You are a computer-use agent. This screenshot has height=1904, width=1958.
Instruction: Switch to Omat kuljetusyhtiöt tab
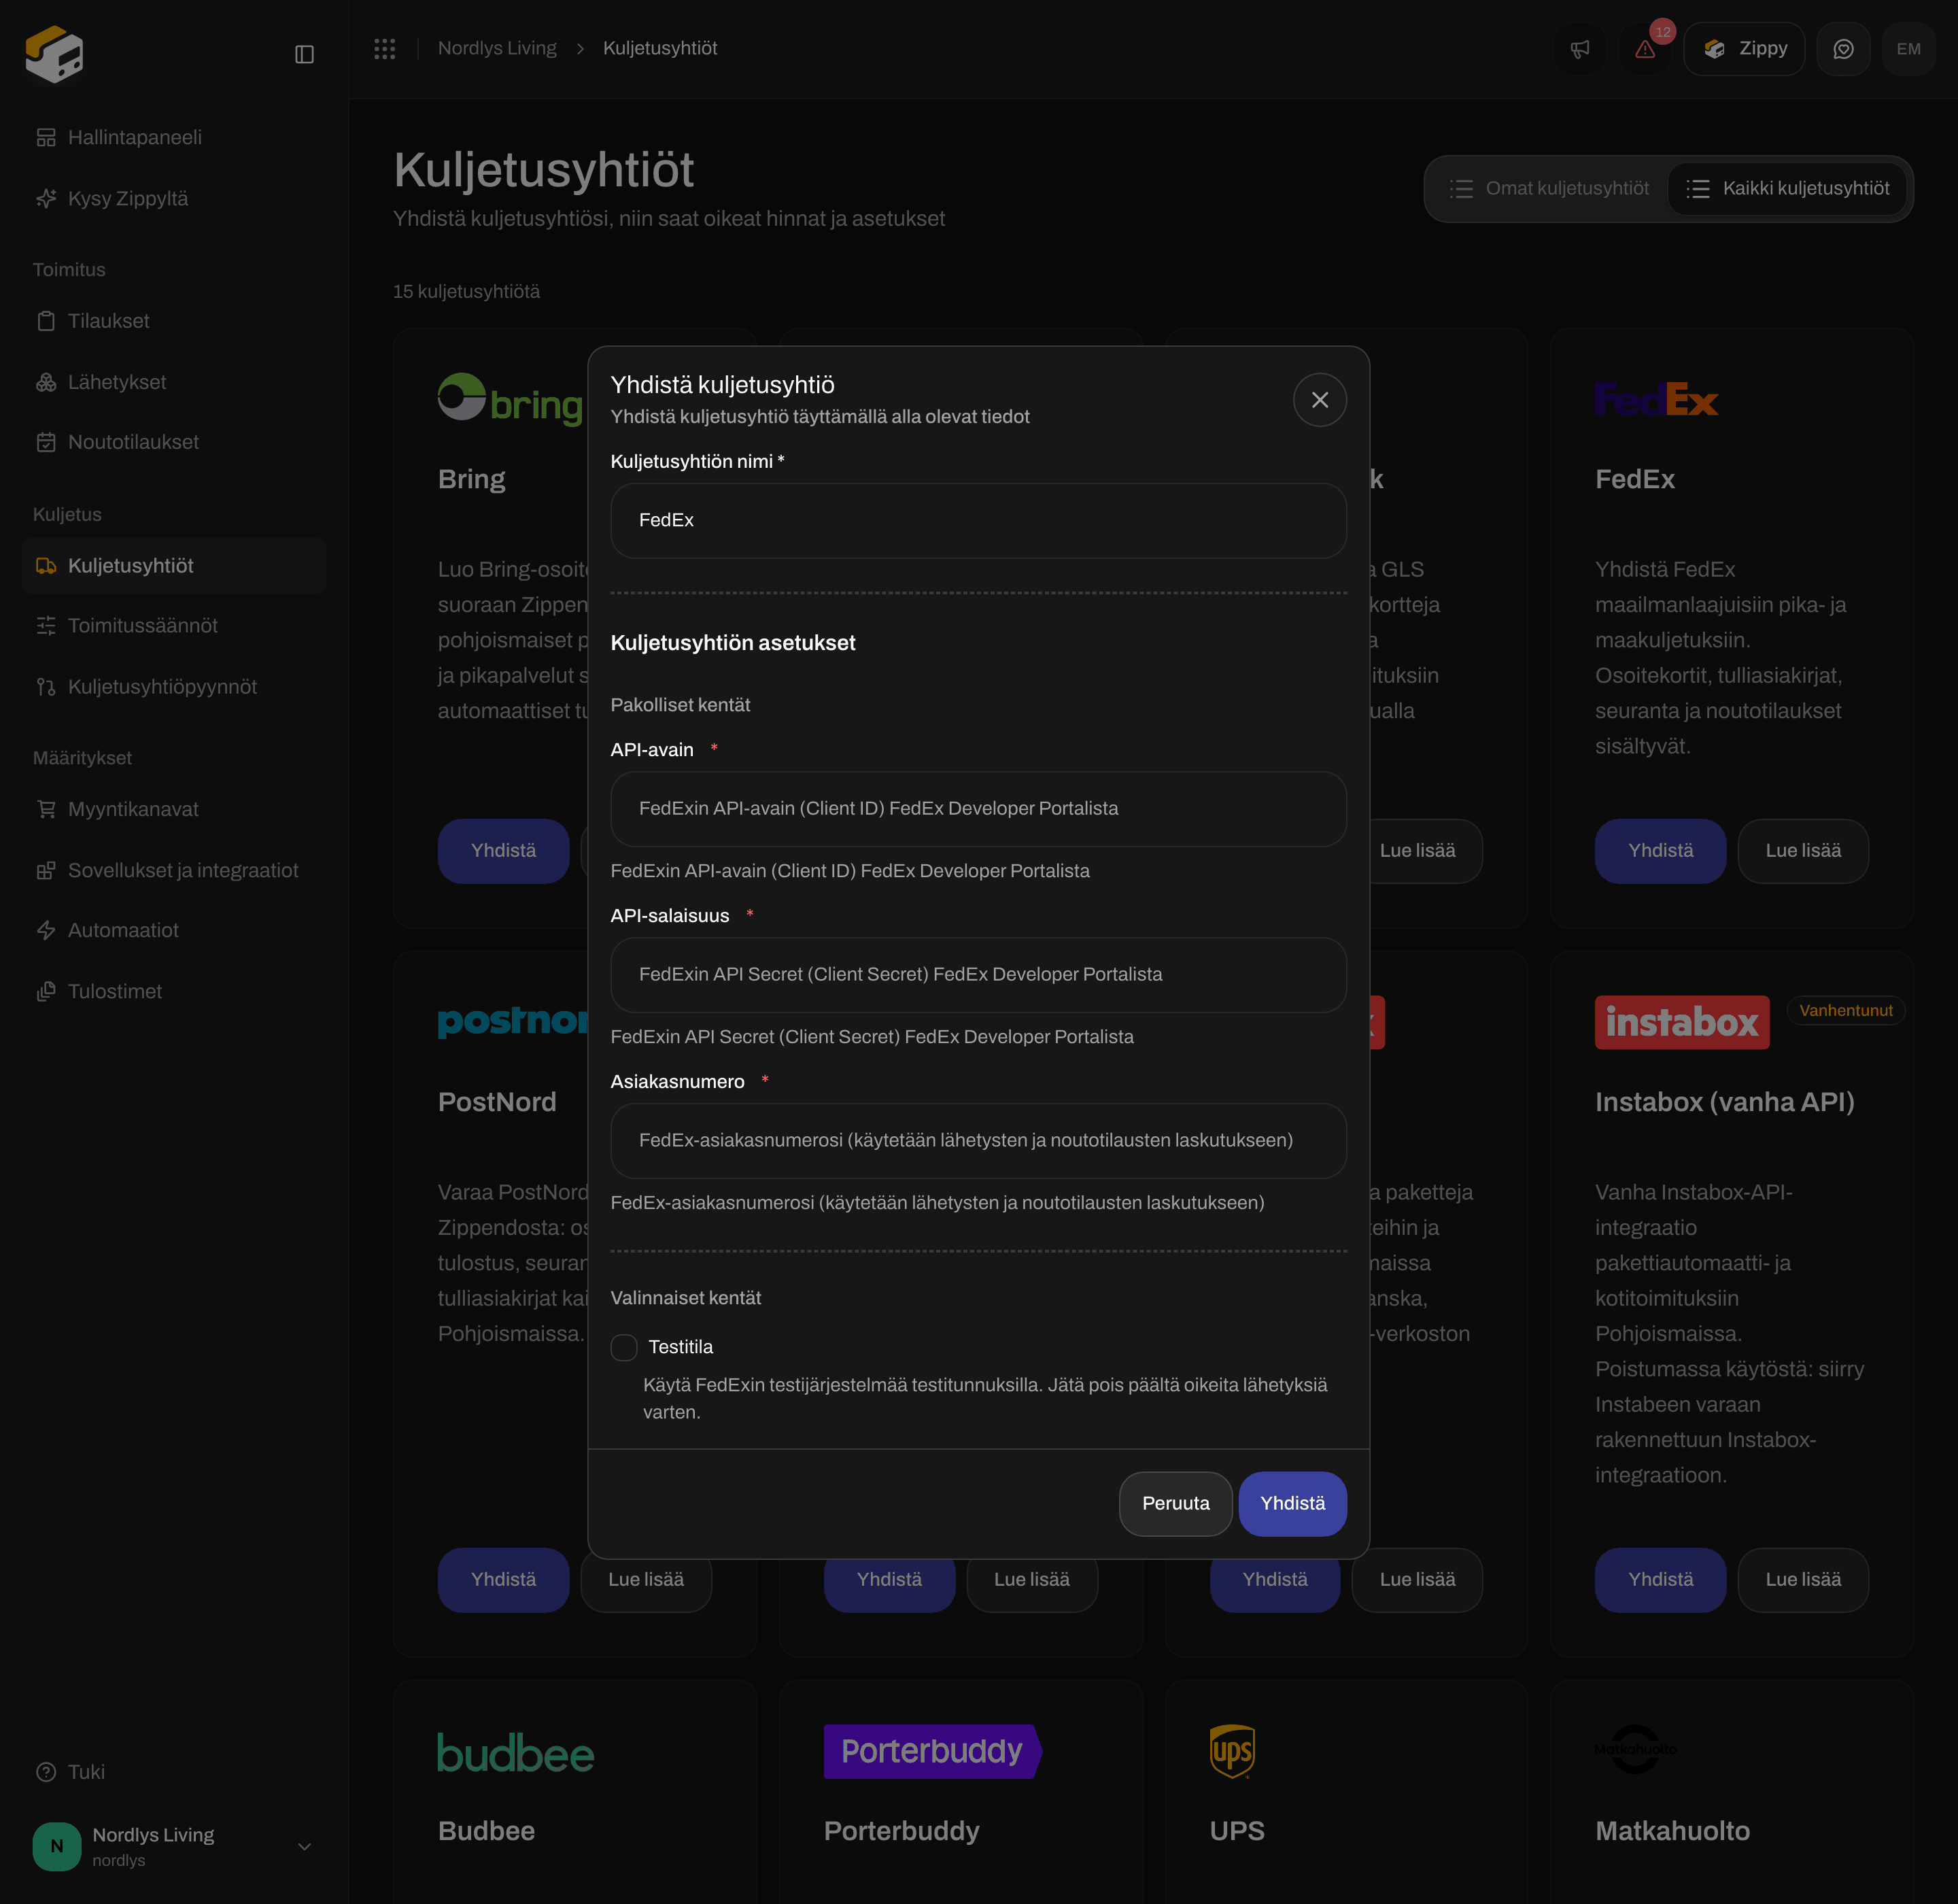pyautogui.click(x=1550, y=188)
